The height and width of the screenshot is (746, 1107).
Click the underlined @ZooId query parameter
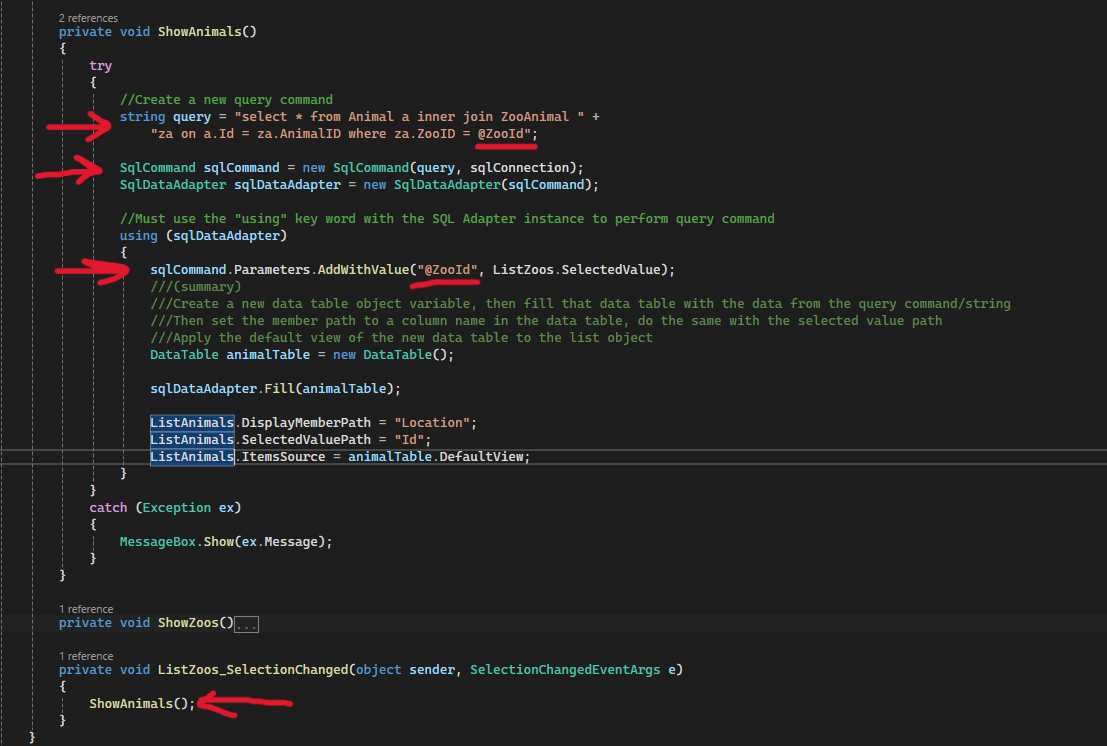pos(502,133)
